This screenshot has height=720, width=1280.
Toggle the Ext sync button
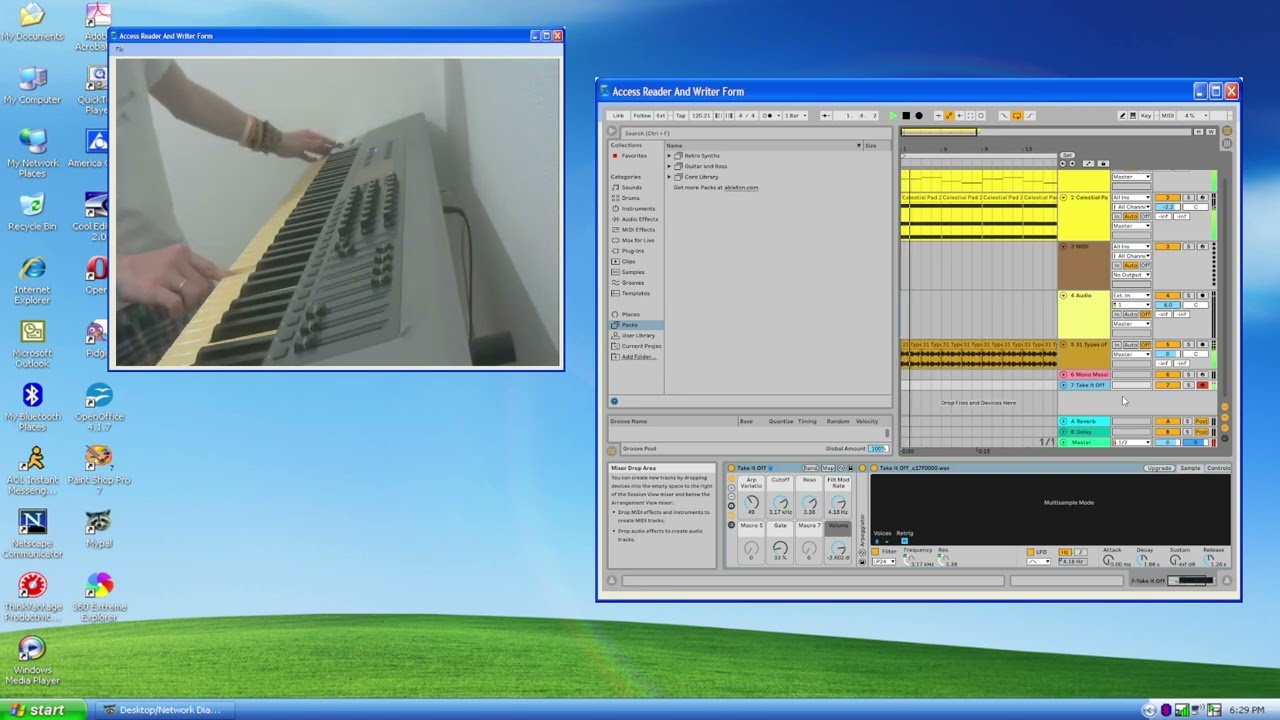tap(661, 115)
